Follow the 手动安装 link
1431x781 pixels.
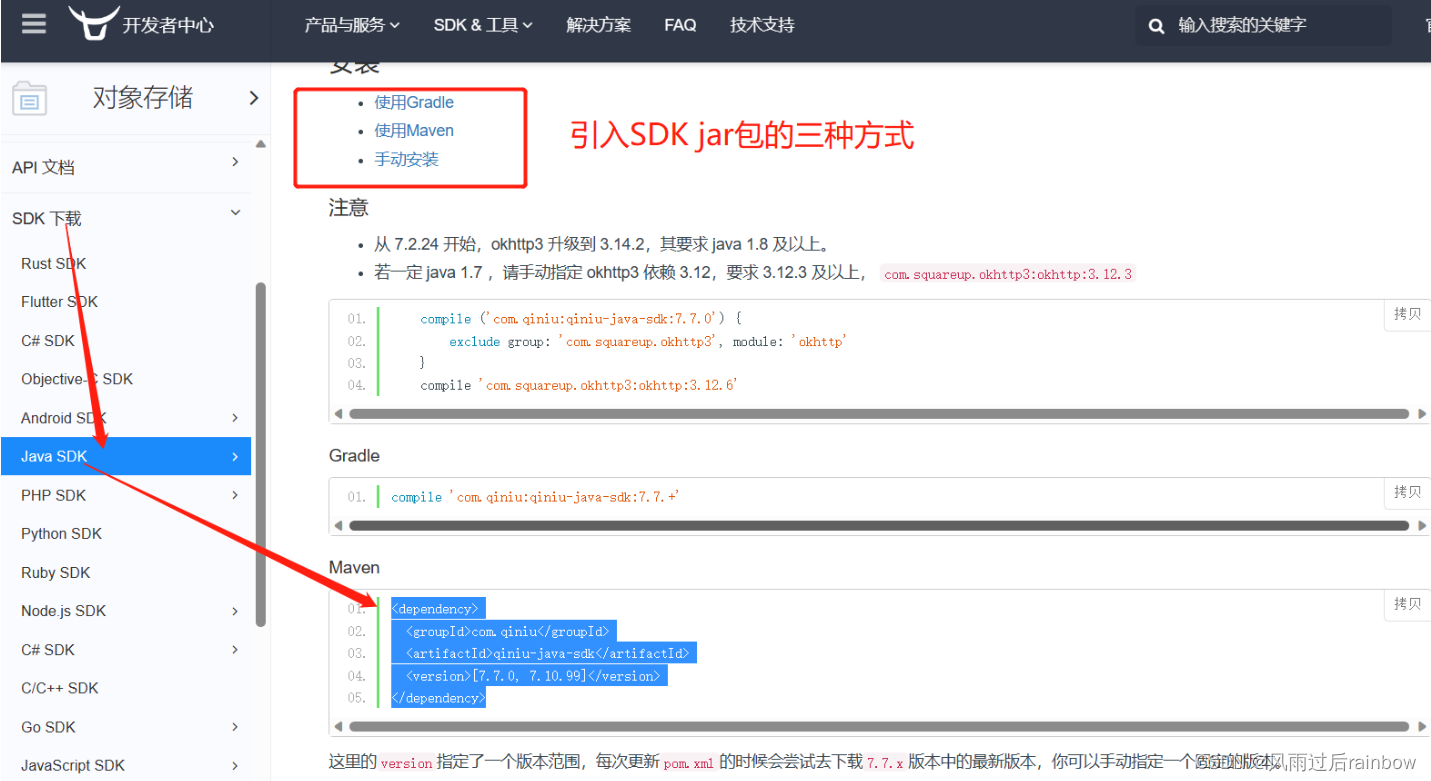(406, 159)
